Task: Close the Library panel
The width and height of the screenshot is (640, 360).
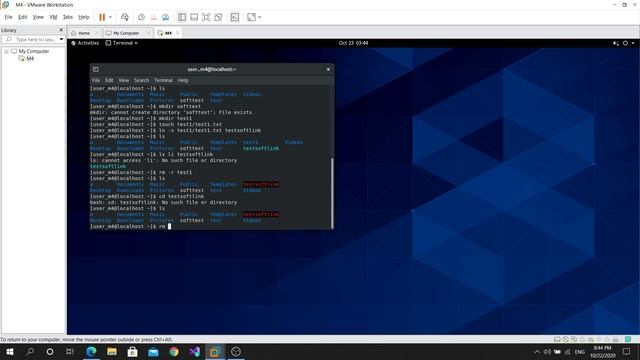Action: coord(61,30)
